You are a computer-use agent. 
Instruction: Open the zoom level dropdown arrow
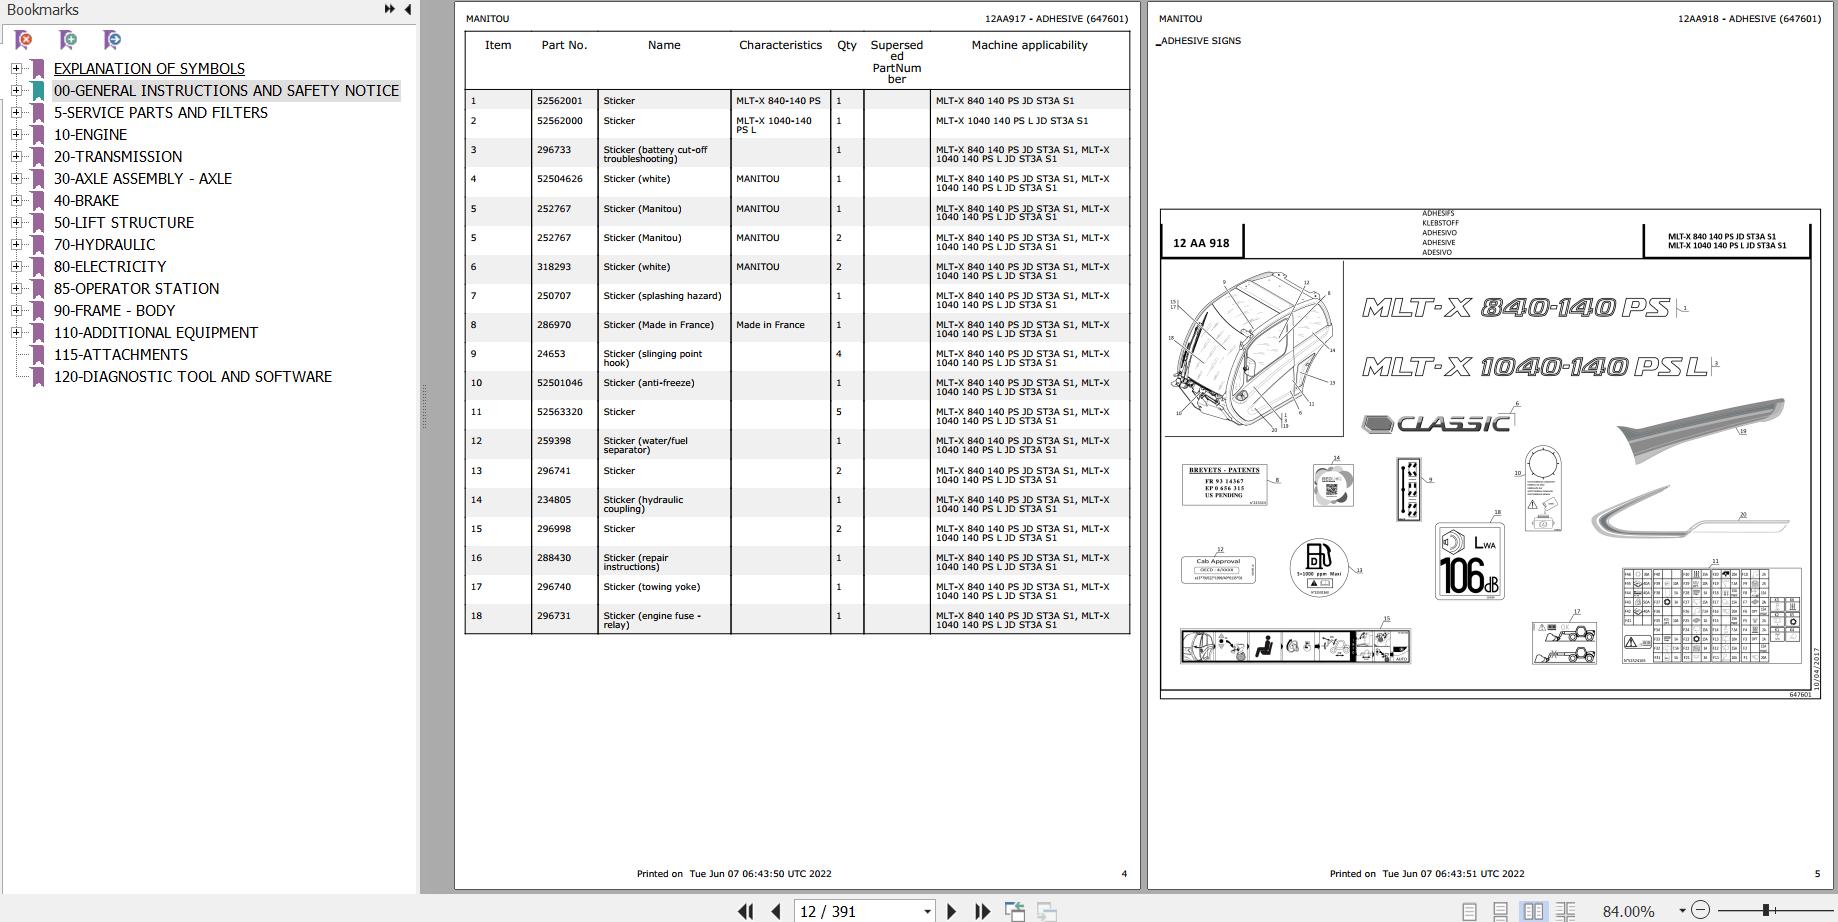click(x=1682, y=911)
